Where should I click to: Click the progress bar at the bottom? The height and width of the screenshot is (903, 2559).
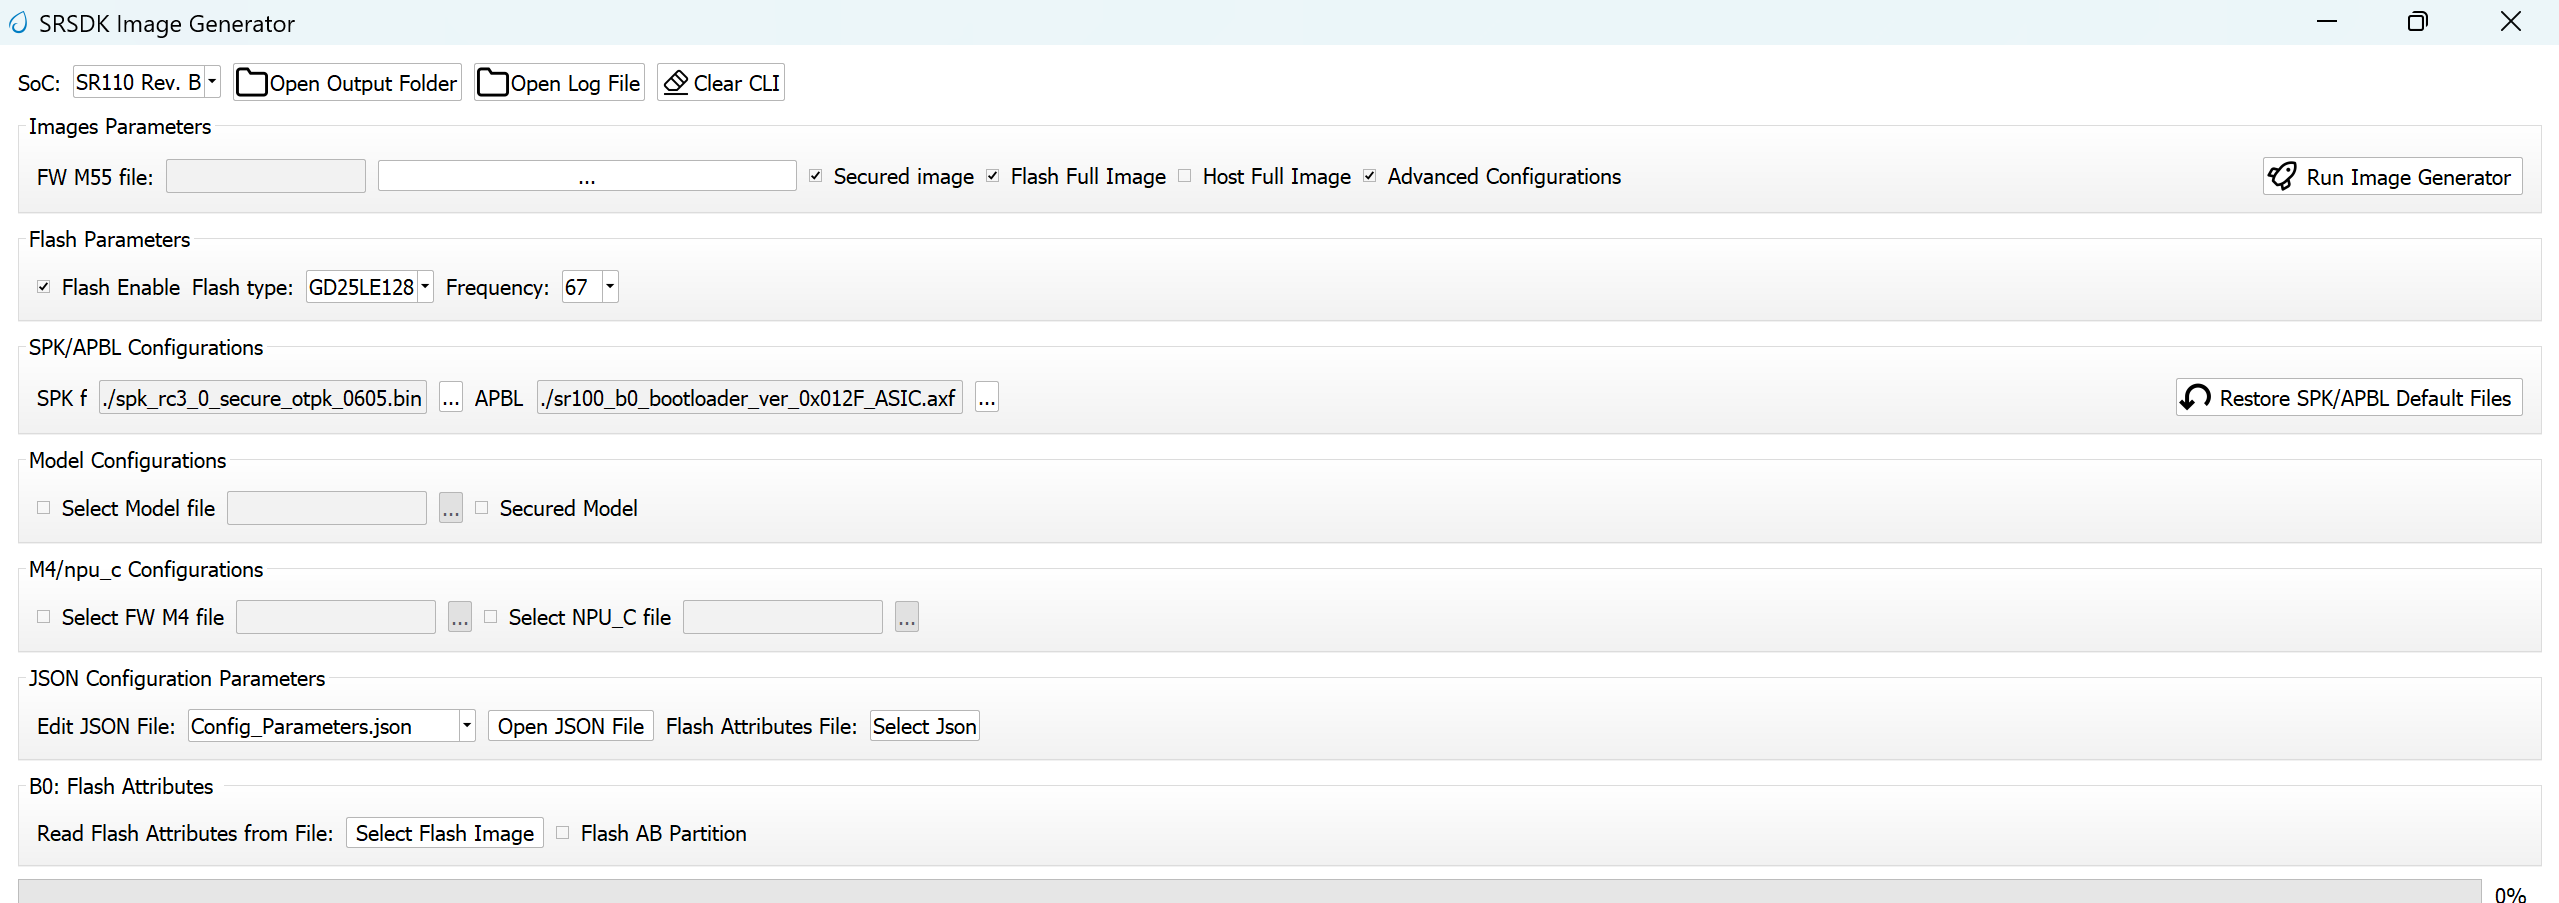(1249, 891)
